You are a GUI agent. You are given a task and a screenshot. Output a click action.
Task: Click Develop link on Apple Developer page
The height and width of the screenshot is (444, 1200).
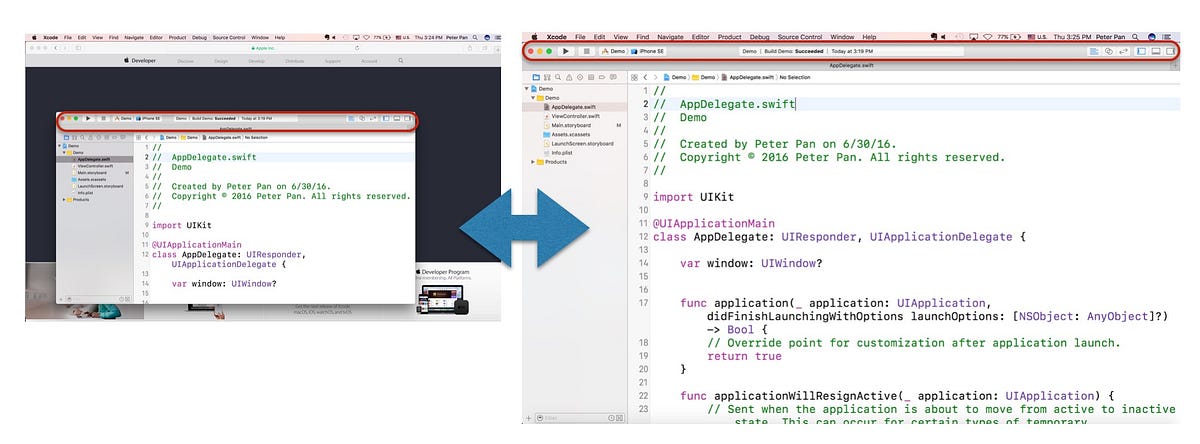click(256, 61)
